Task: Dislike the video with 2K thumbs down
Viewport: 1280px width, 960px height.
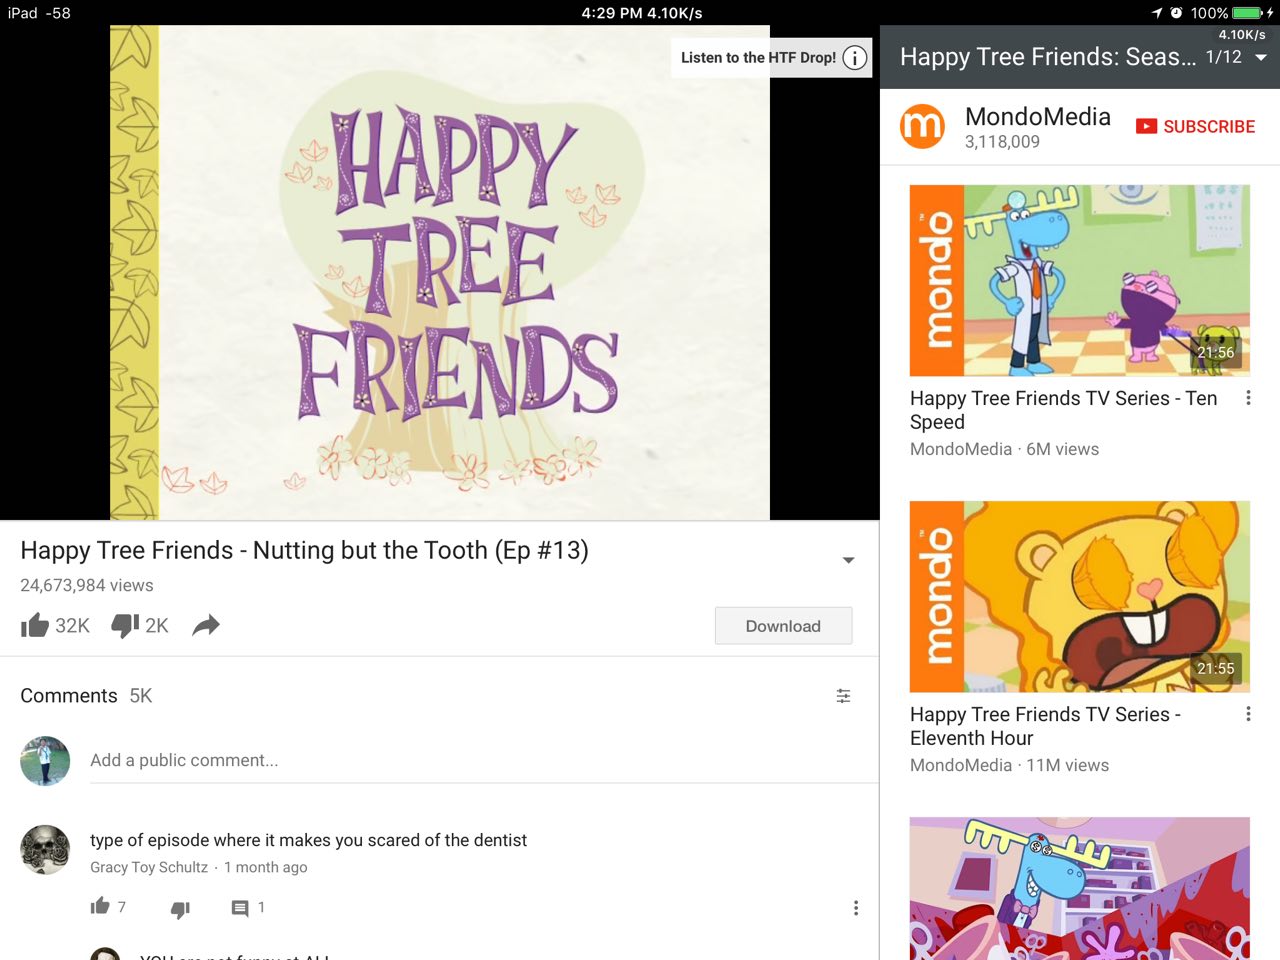Action: 125,626
